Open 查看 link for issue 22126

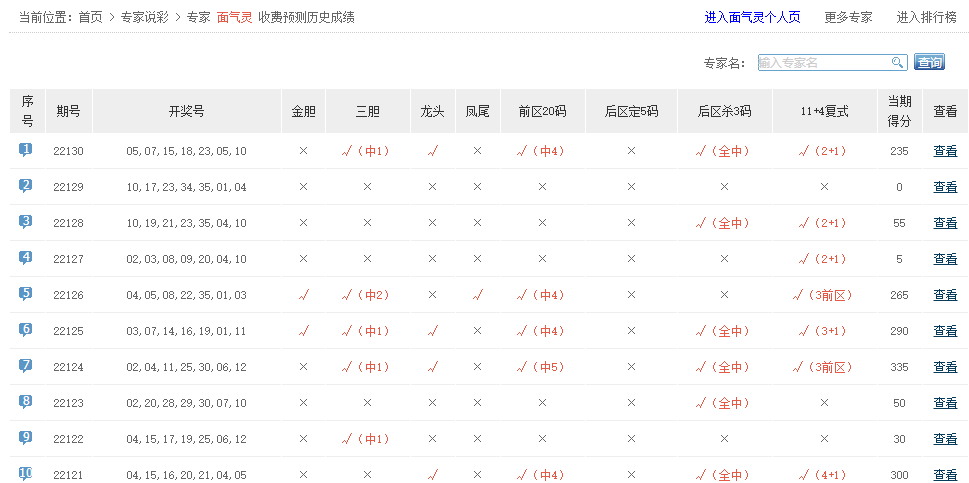tap(945, 295)
